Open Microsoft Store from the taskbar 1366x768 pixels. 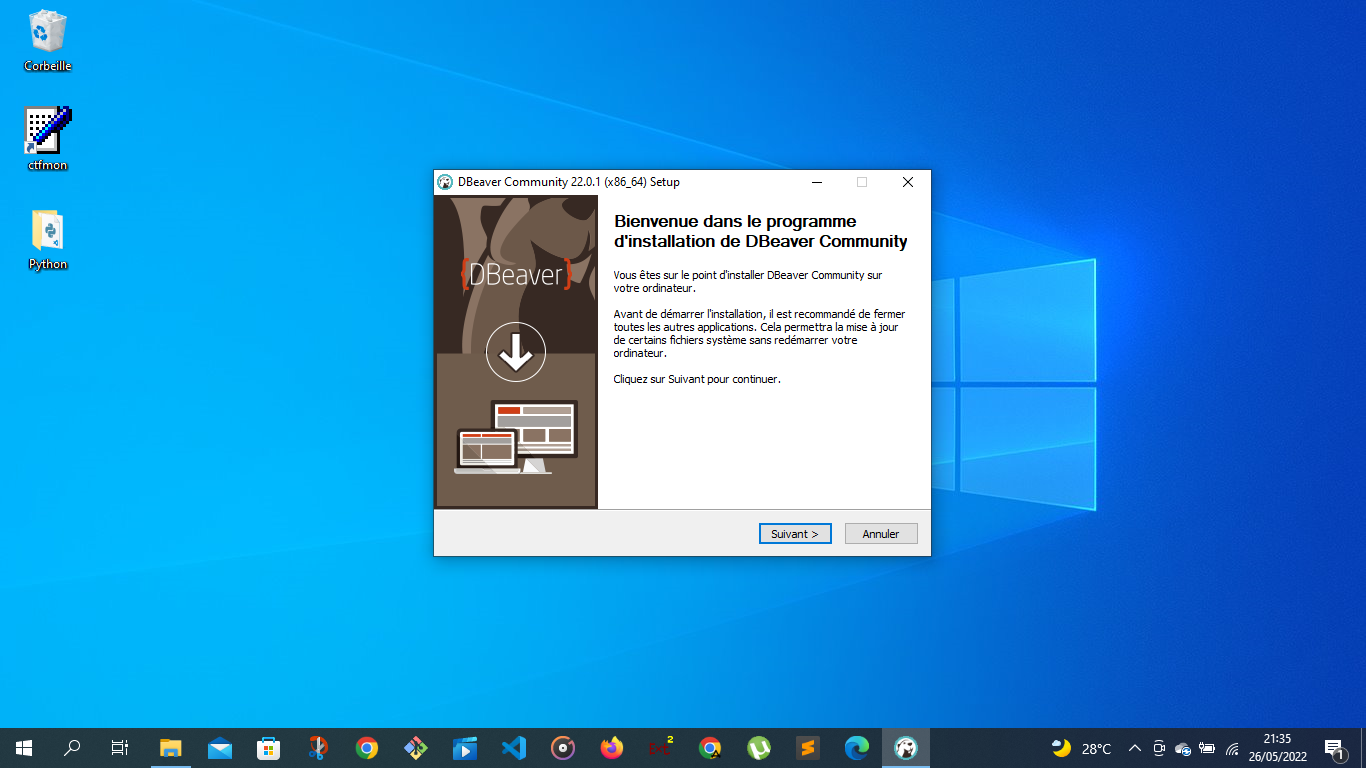pyautogui.click(x=269, y=748)
